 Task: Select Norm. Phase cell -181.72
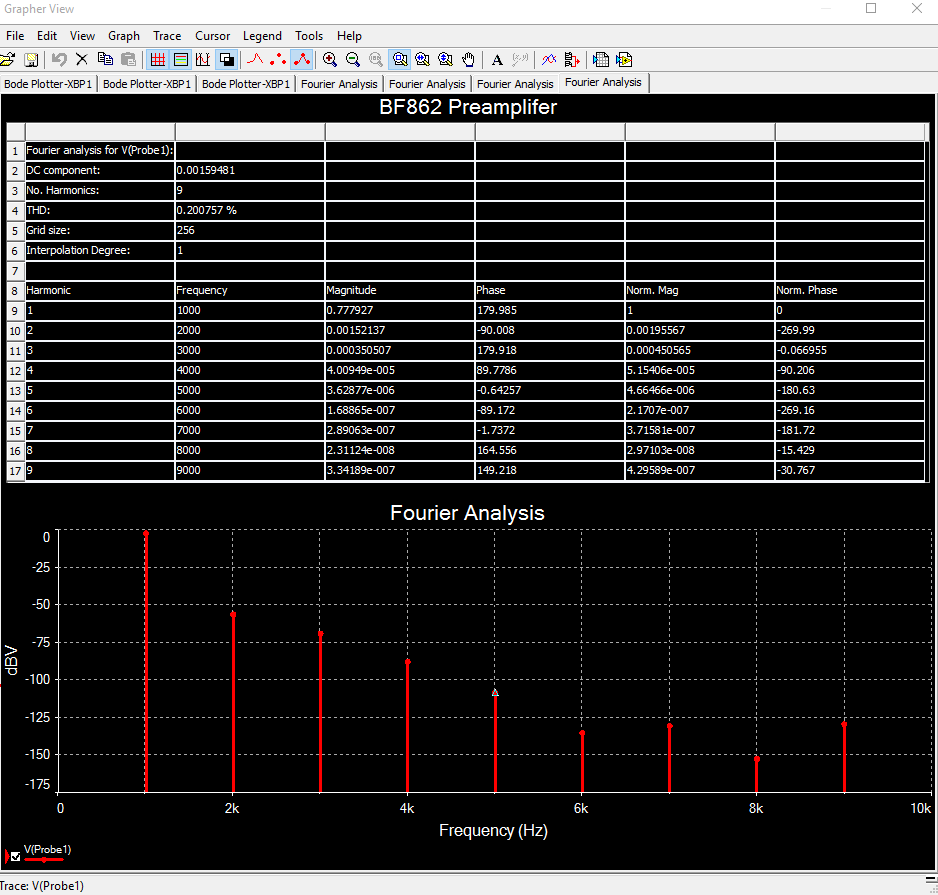click(849, 430)
